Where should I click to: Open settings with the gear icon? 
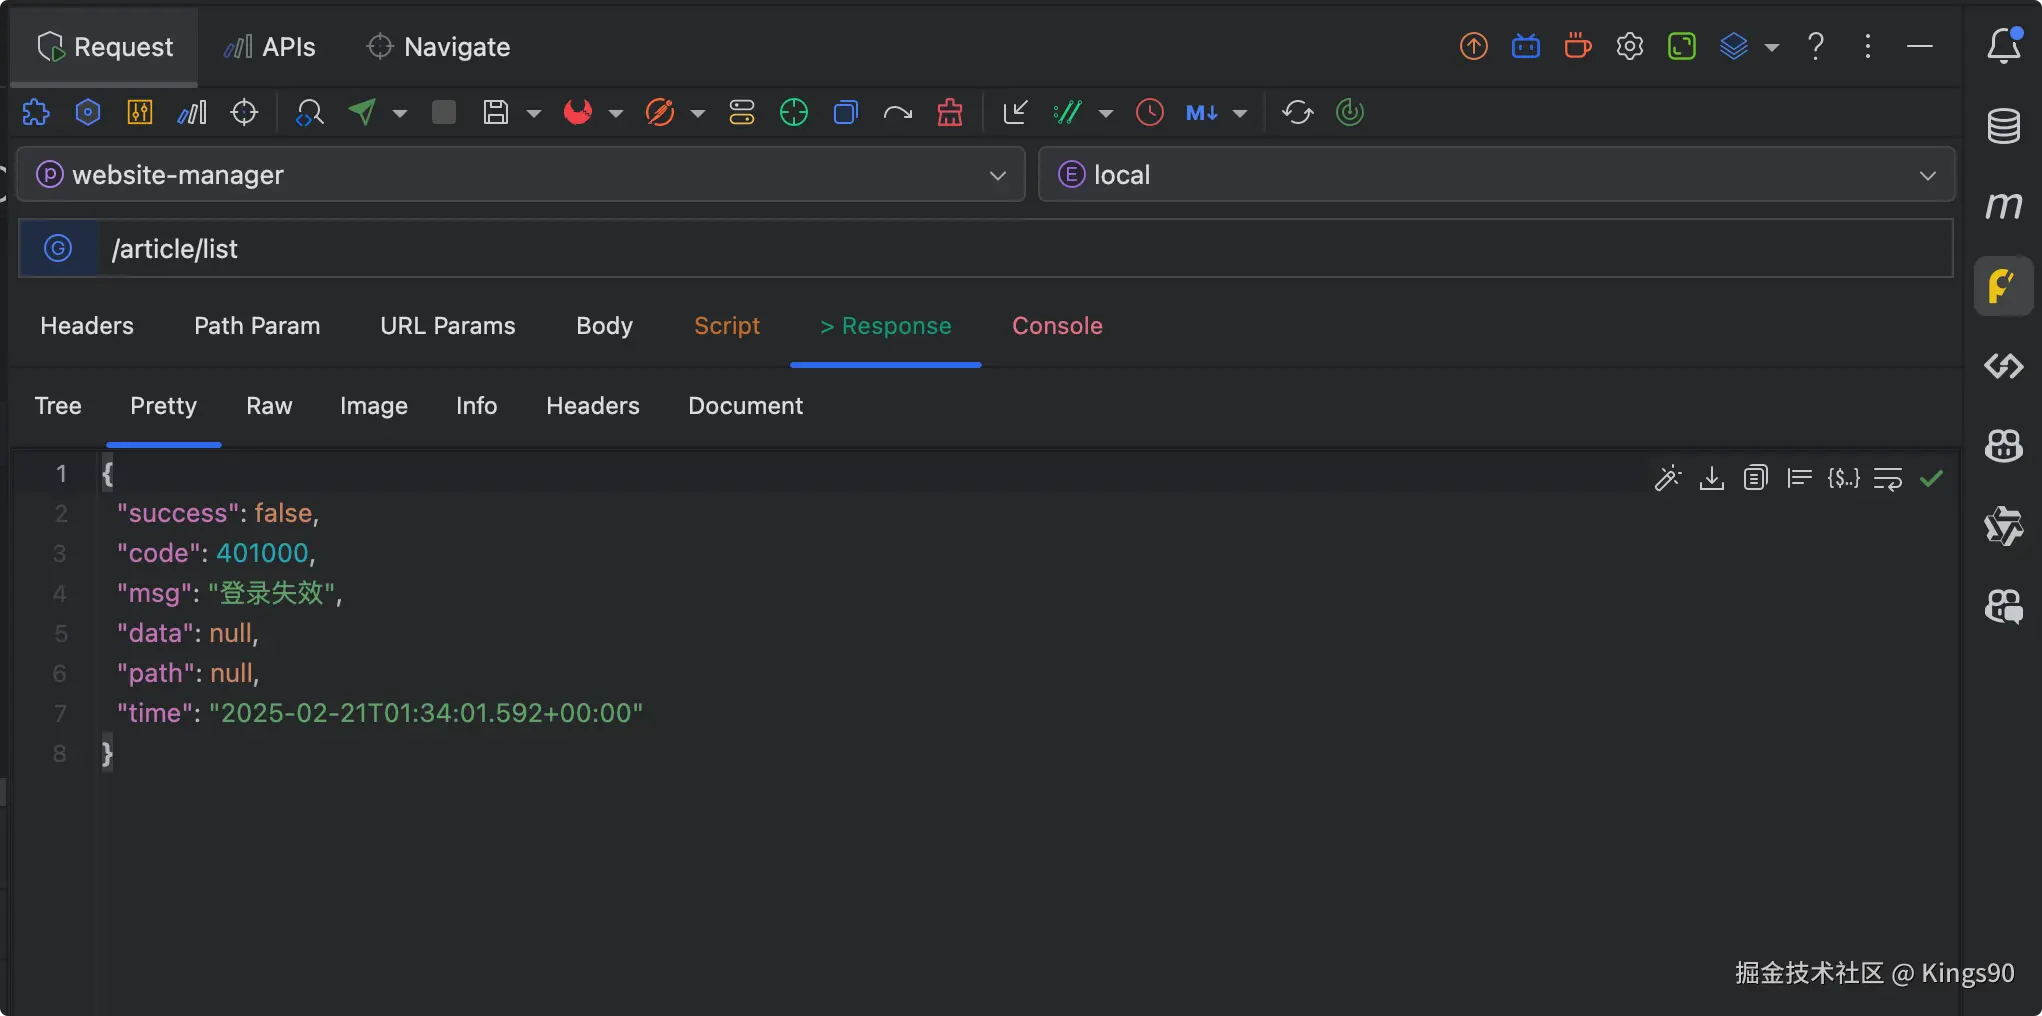click(1630, 46)
